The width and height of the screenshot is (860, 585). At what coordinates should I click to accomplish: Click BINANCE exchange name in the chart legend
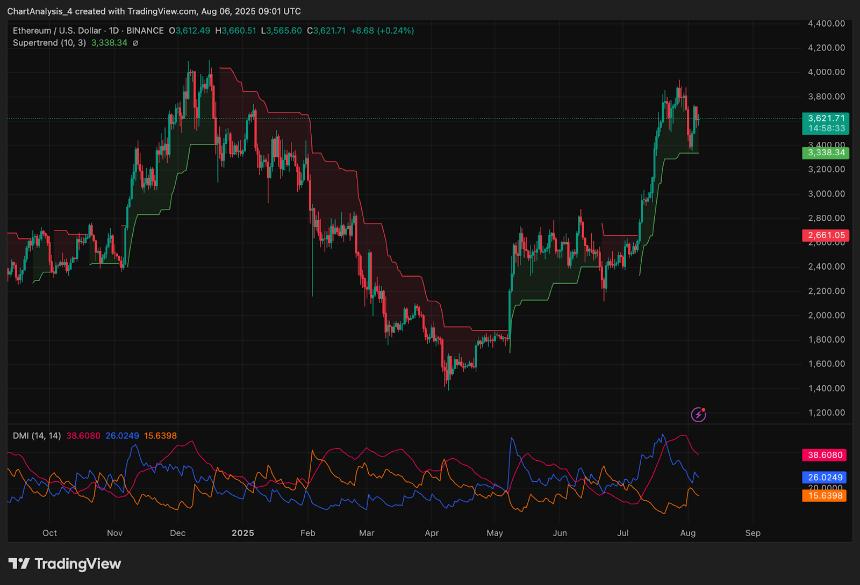[x=145, y=31]
